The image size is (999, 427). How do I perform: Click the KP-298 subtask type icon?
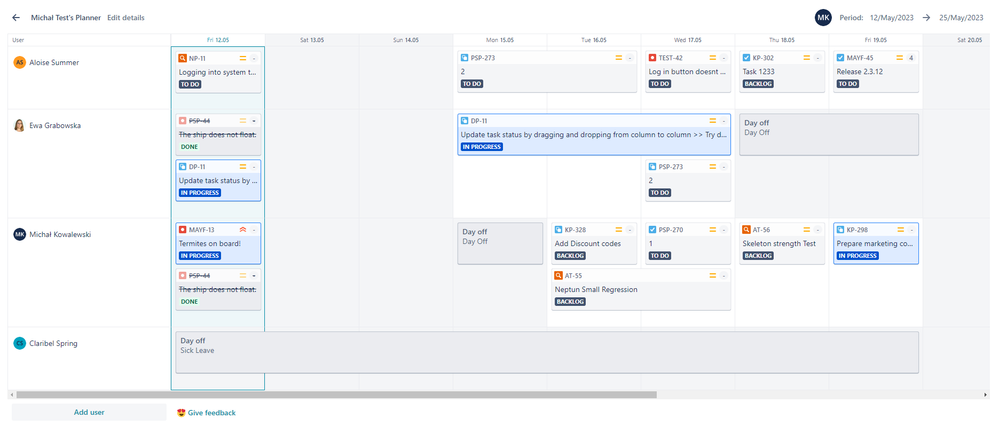[840, 229]
